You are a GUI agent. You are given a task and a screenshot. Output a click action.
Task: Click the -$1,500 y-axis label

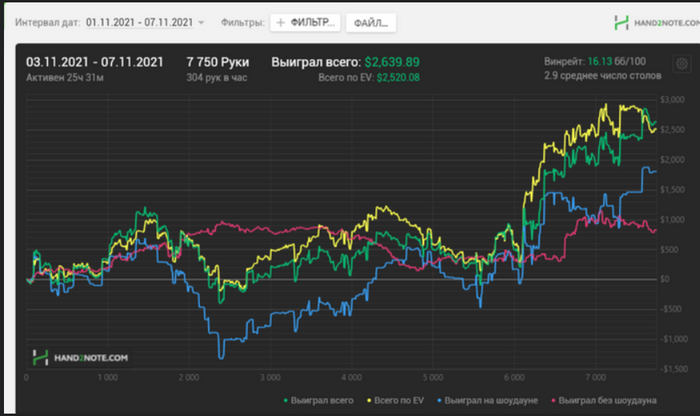(x=675, y=369)
